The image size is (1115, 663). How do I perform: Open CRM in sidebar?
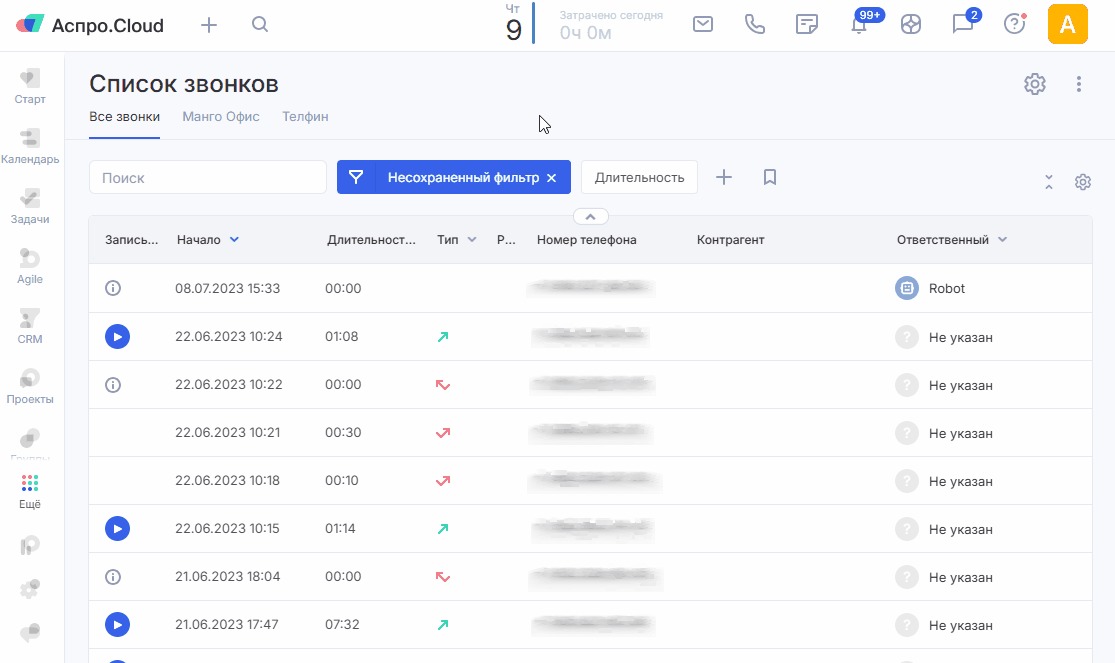(x=30, y=327)
